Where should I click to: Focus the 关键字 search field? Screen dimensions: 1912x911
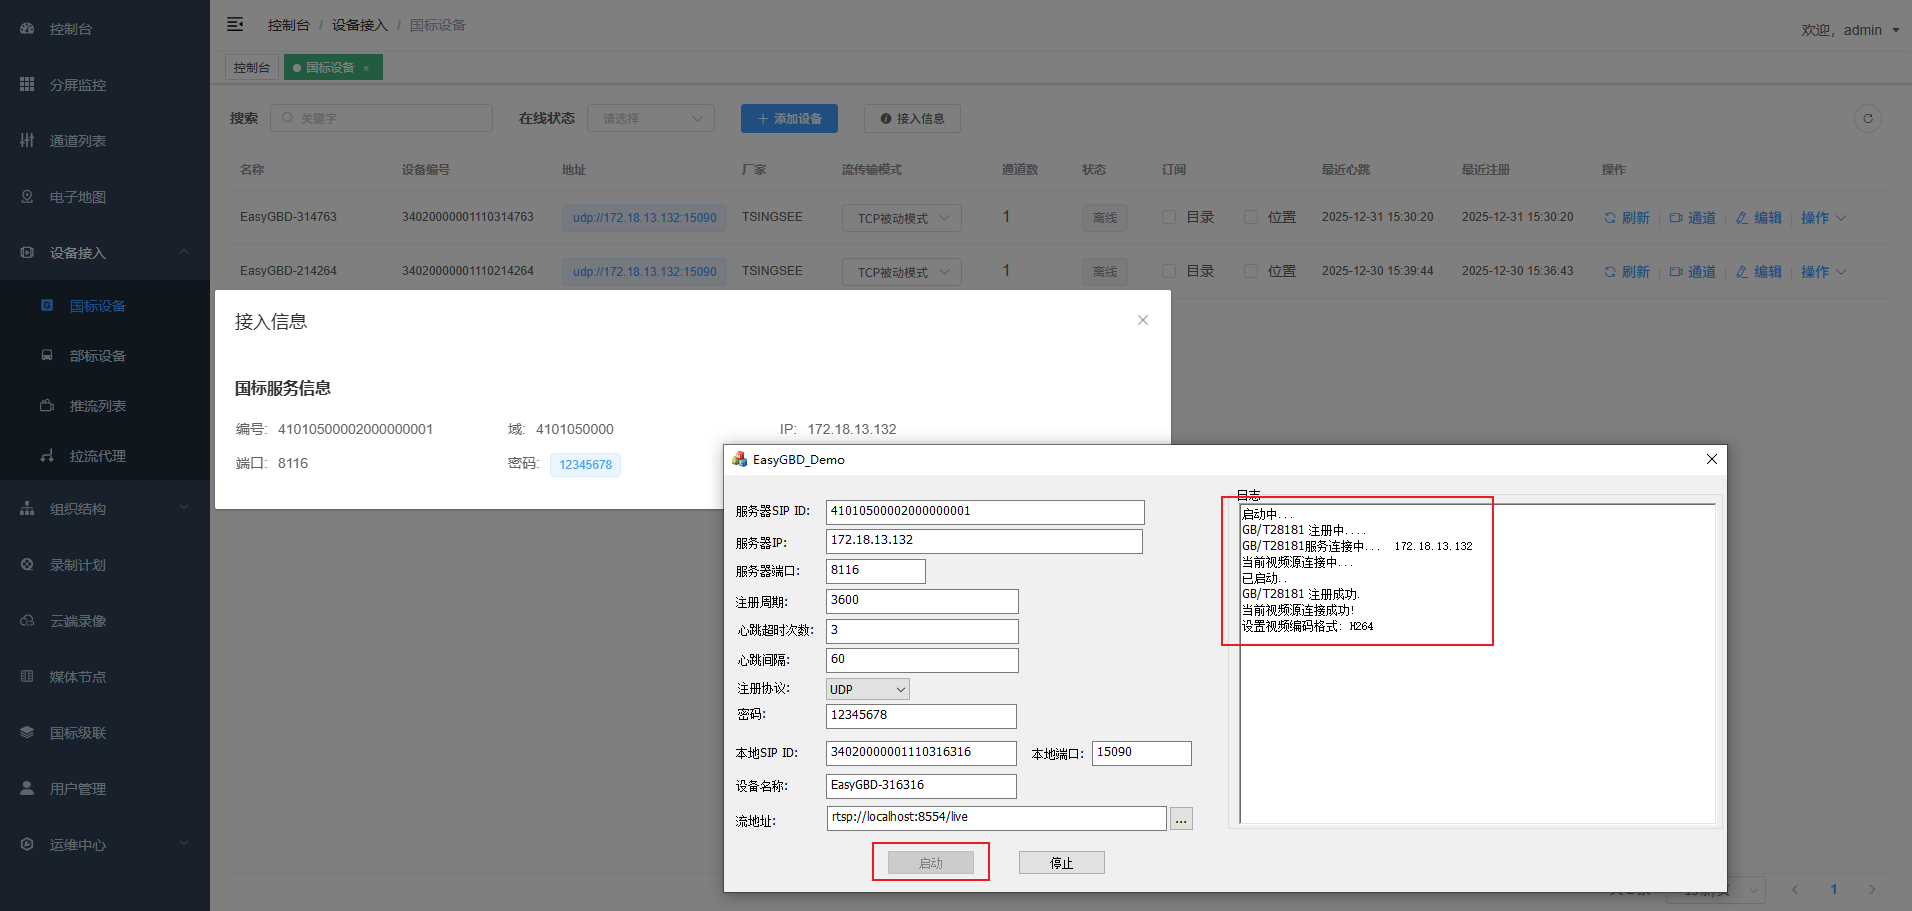[x=381, y=118]
